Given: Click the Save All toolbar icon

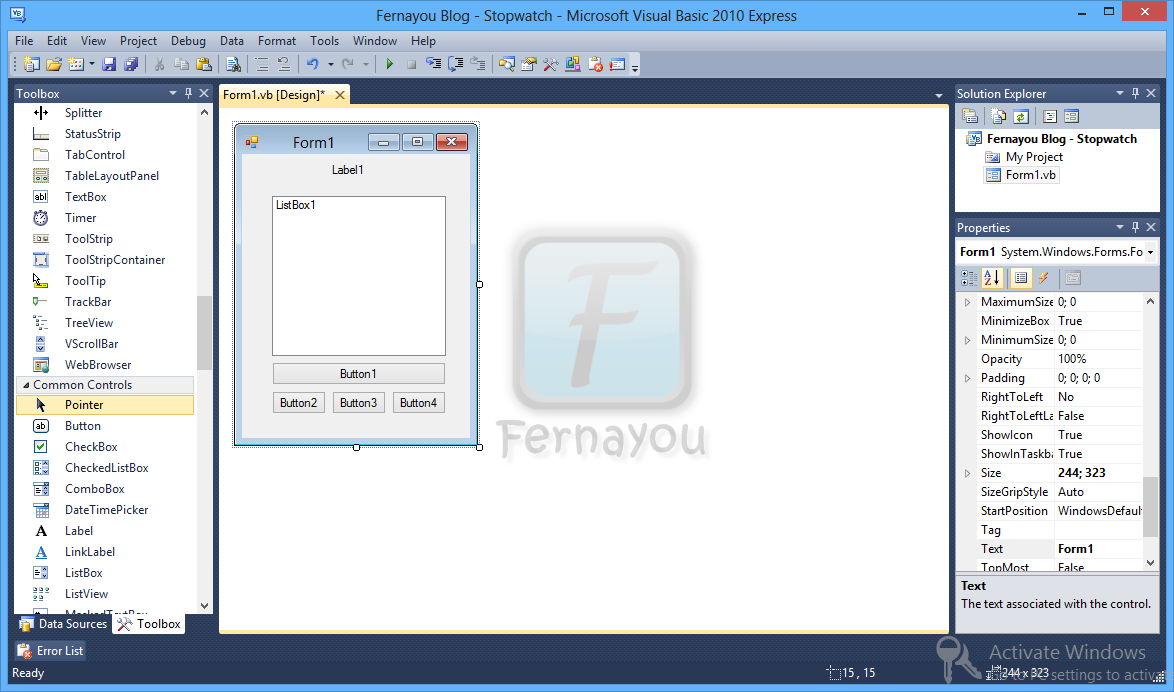Looking at the screenshot, I should pyautogui.click(x=130, y=63).
